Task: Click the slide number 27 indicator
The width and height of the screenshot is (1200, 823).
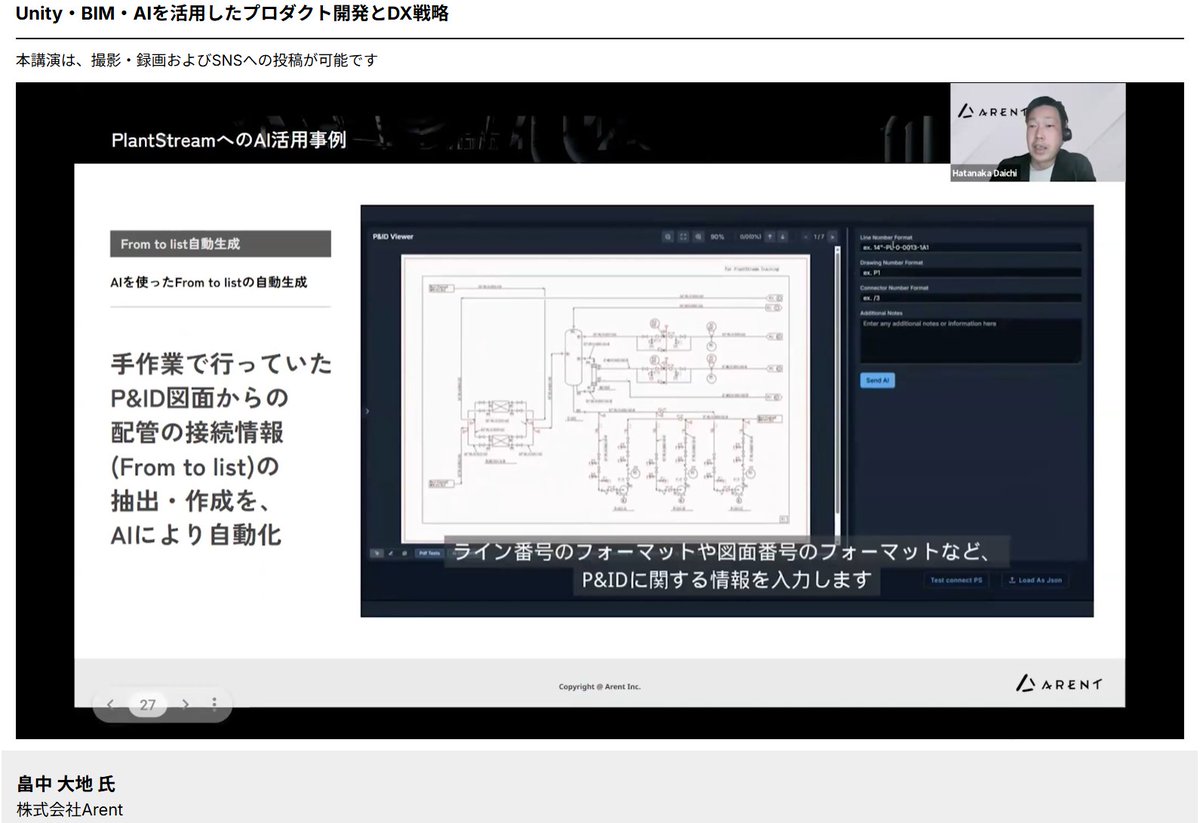Action: coord(147,705)
